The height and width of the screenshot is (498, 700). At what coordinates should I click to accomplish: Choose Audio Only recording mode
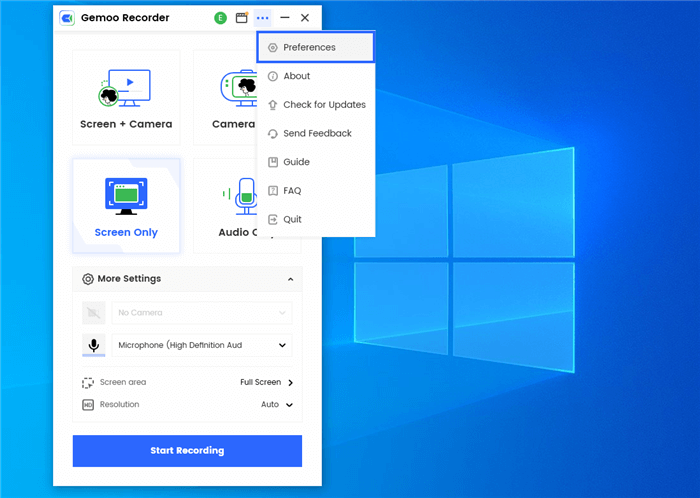pyautogui.click(x=225, y=206)
